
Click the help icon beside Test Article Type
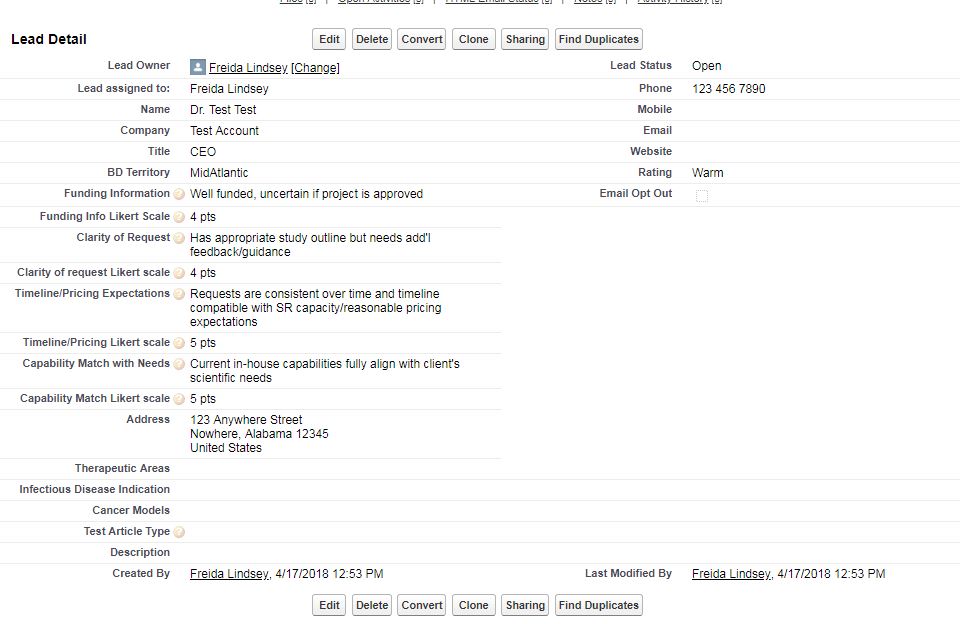pos(179,531)
